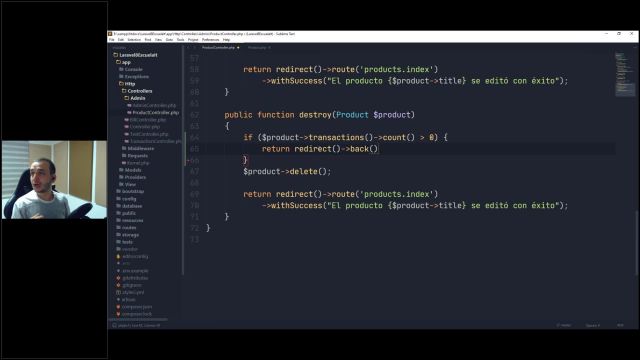Expand the resources folder
The height and width of the screenshot is (360, 640).
pyautogui.click(x=130, y=220)
